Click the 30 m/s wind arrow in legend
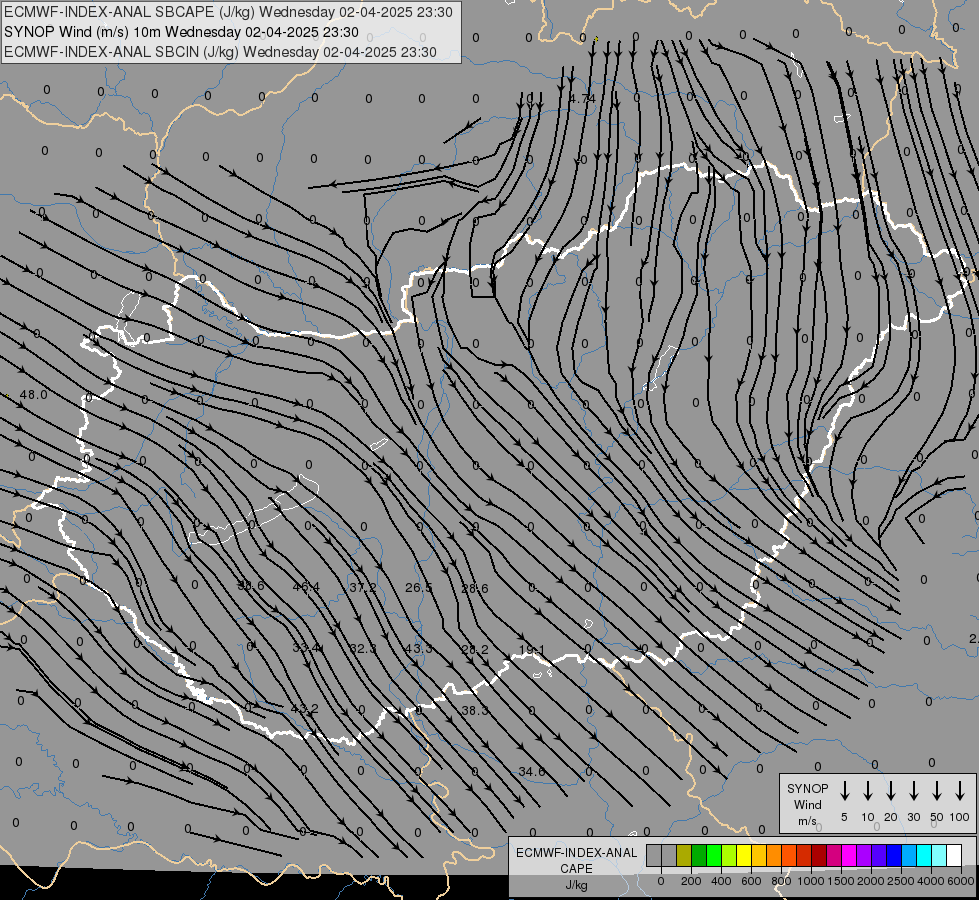 [x=913, y=791]
